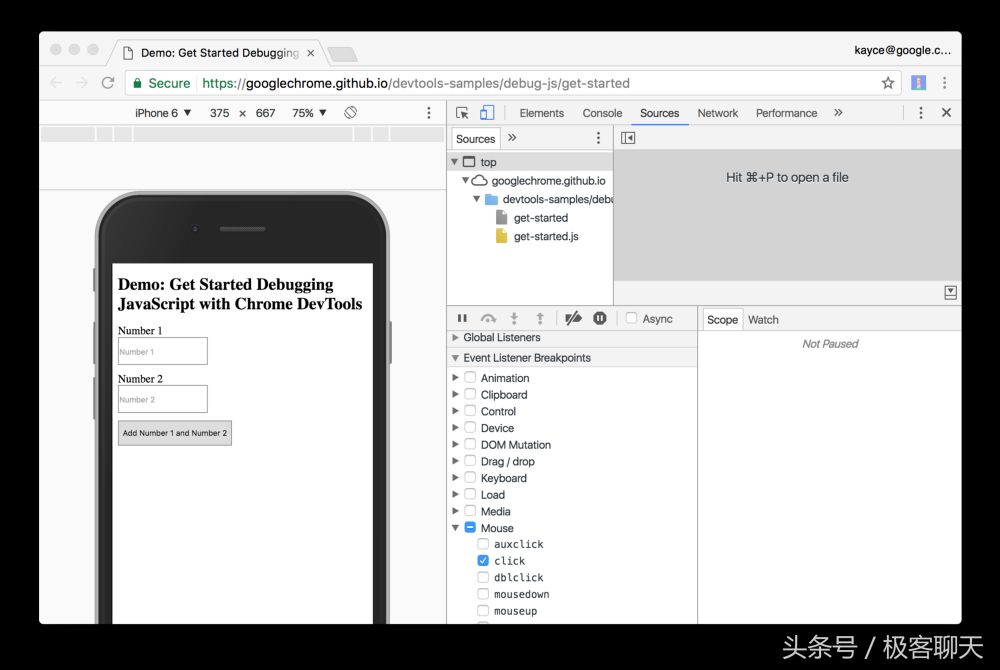The width and height of the screenshot is (1000, 670).
Task: Expand the Global Listeners section
Action: tap(455, 337)
